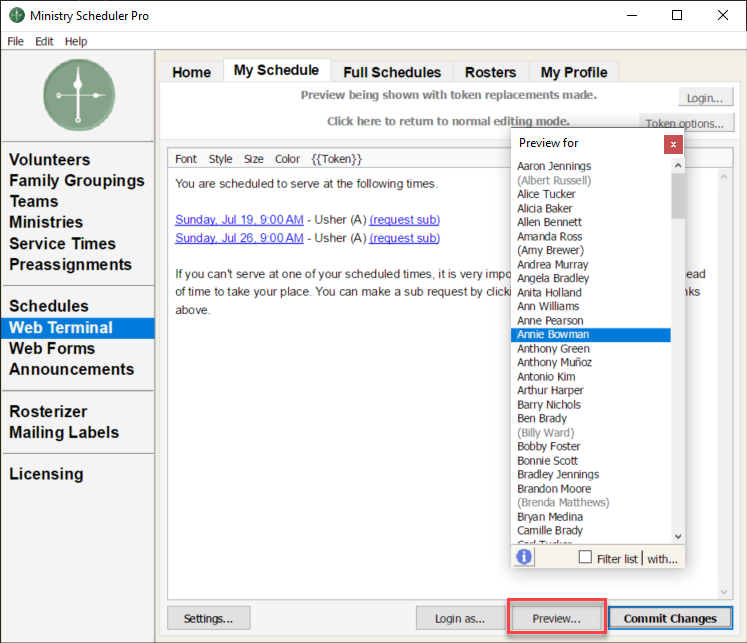Image resolution: width=747 pixels, height=643 pixels.
Task: Switch to the My Profile tab
Action: pyautogui.click(x=574, y=72)
